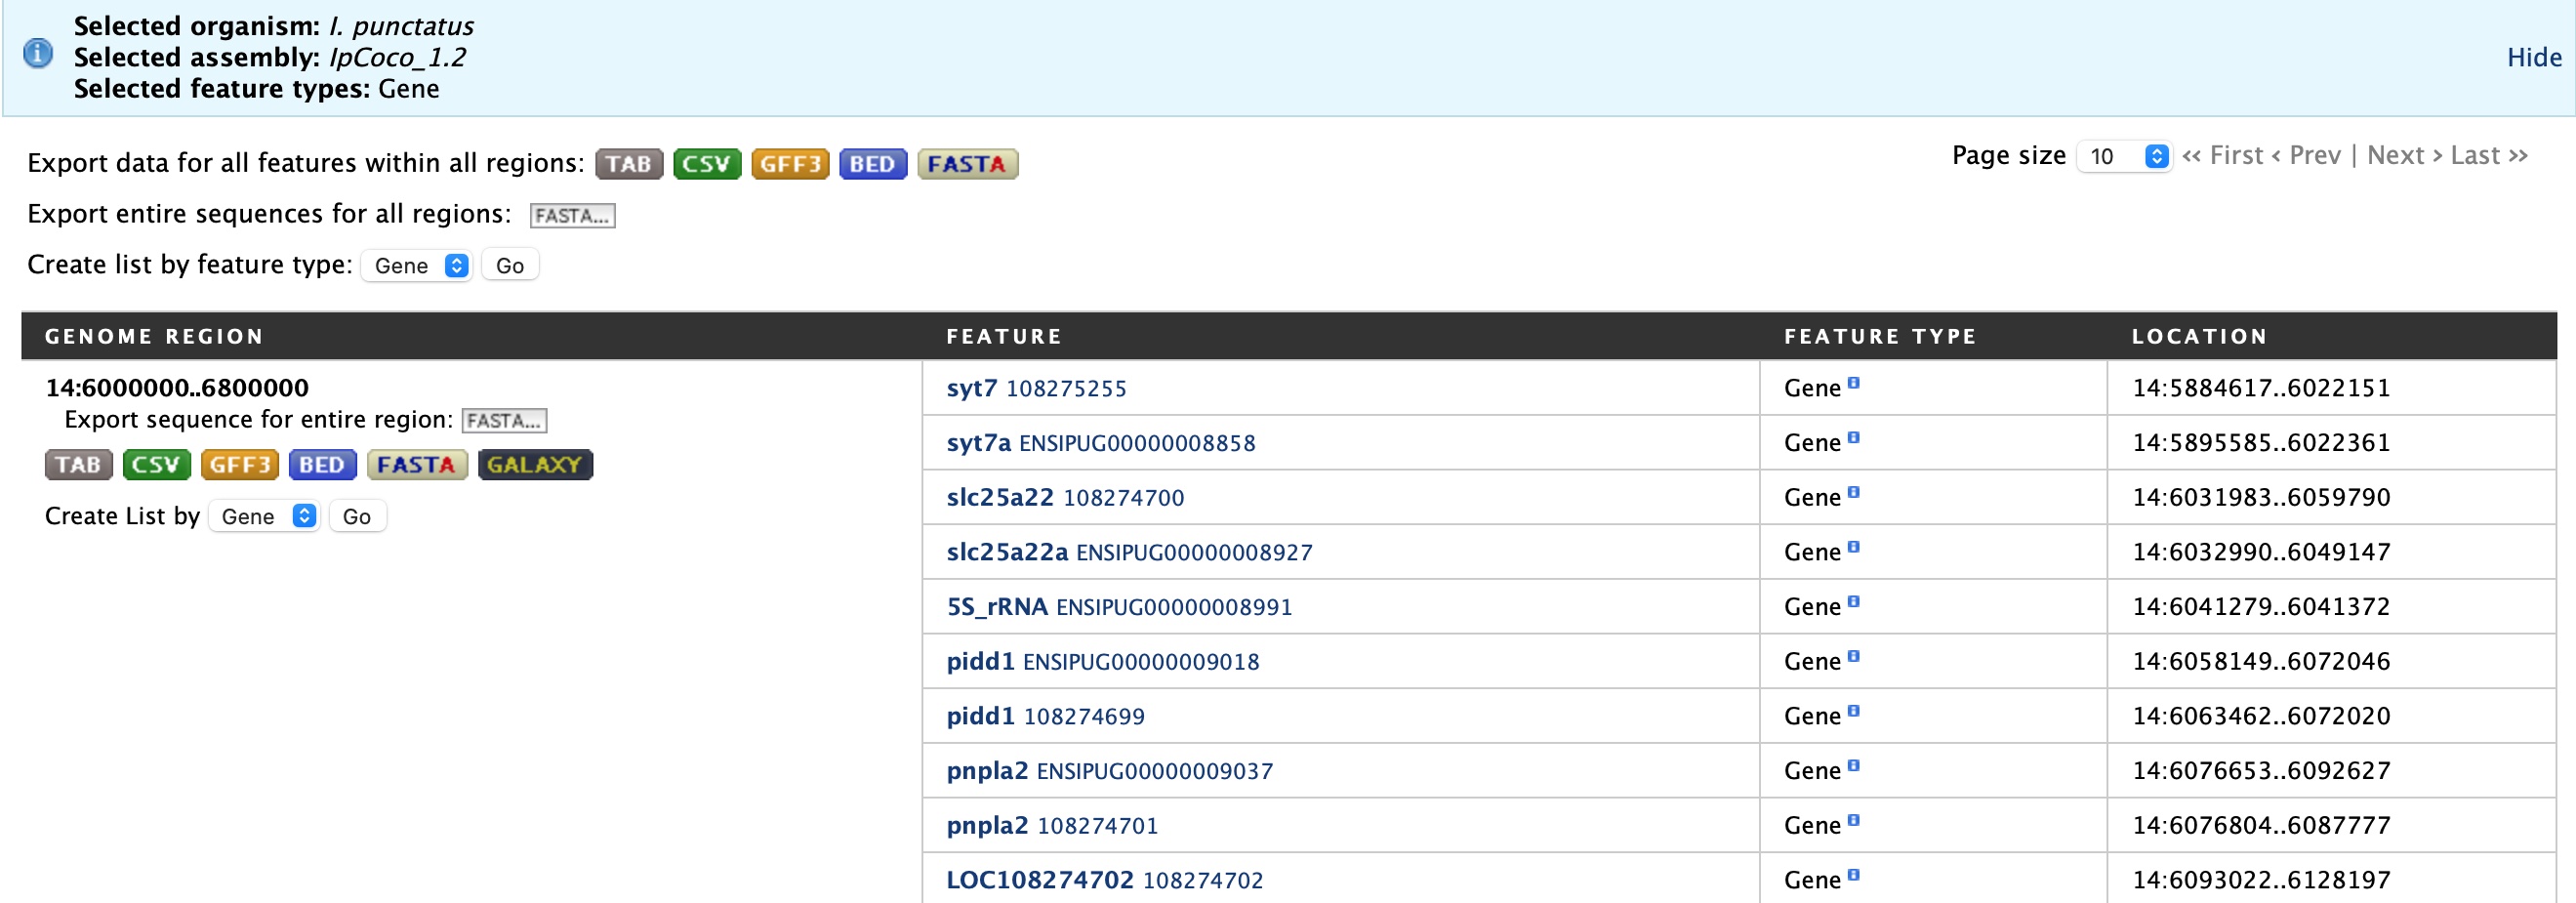Screen dimensions: 2576x903
Task: Open 5S_rRNA ENSIPUG00000008991 gene link
Action: point(1119,607)
